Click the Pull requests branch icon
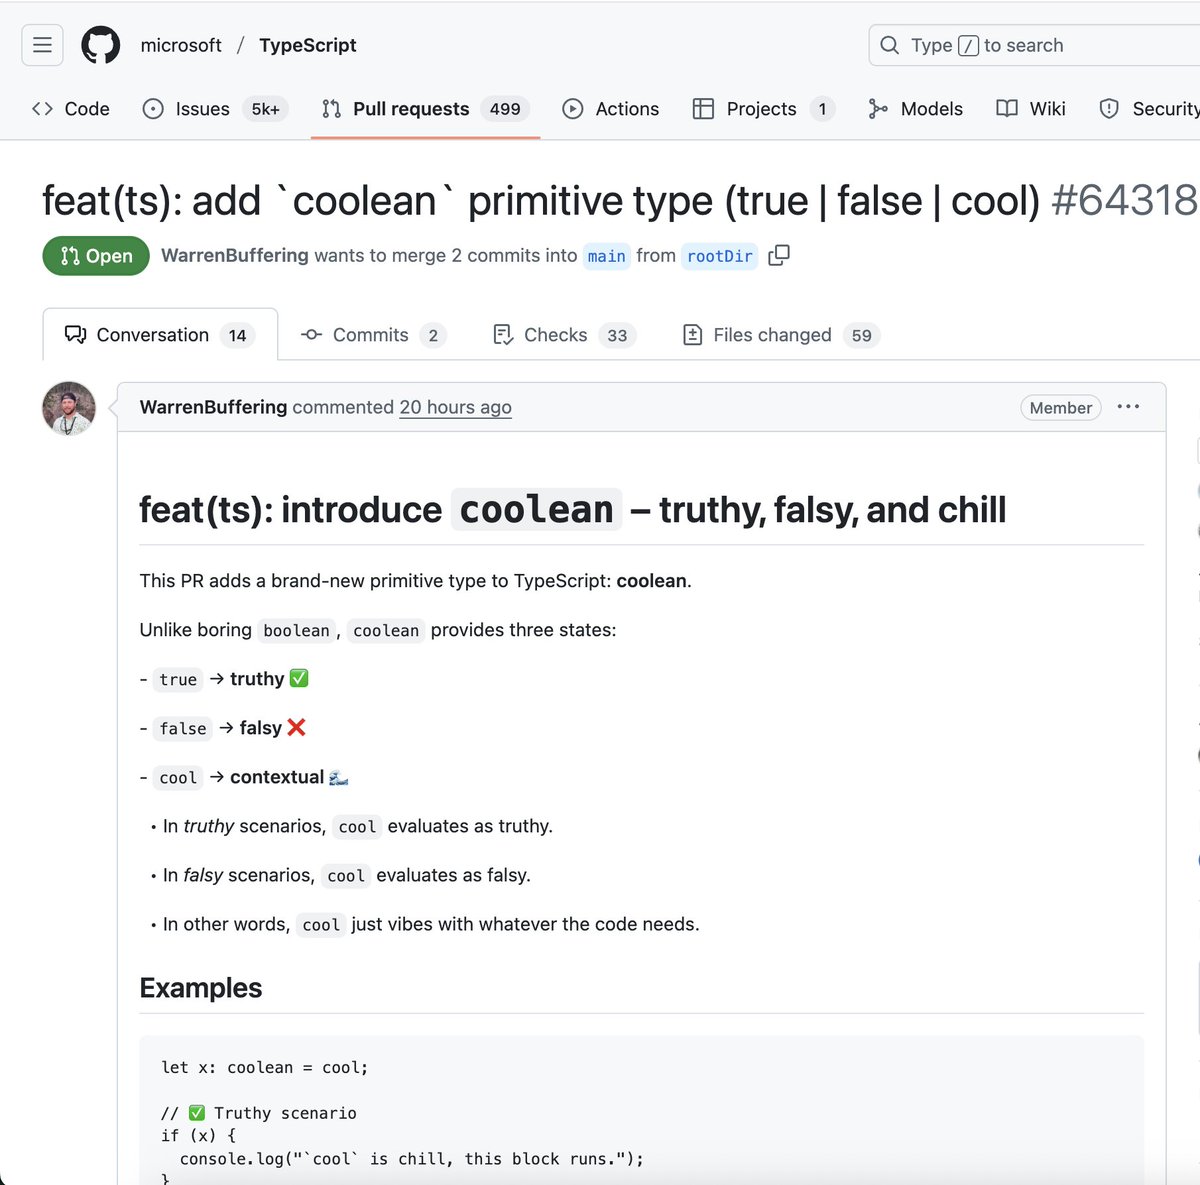 (331, 109)
